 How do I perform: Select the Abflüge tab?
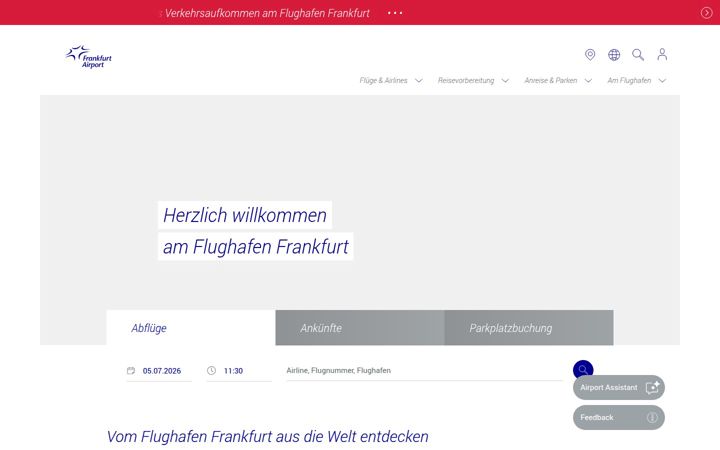[191, 328]
